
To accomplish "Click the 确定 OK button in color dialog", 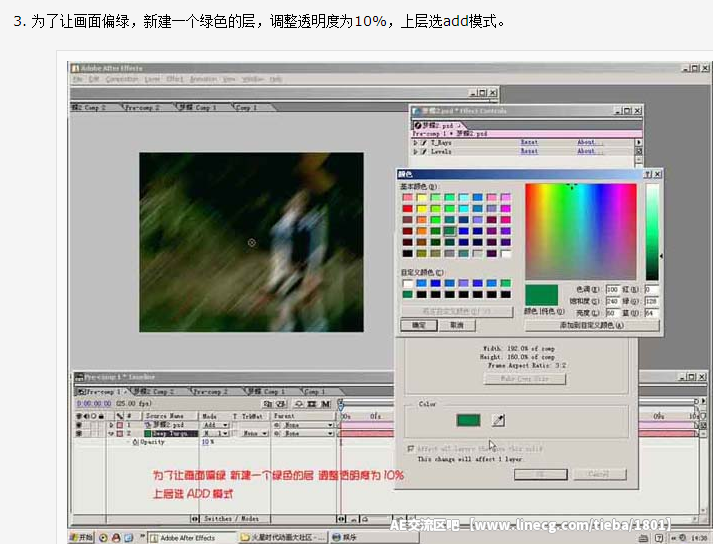I will pos(419,325).
